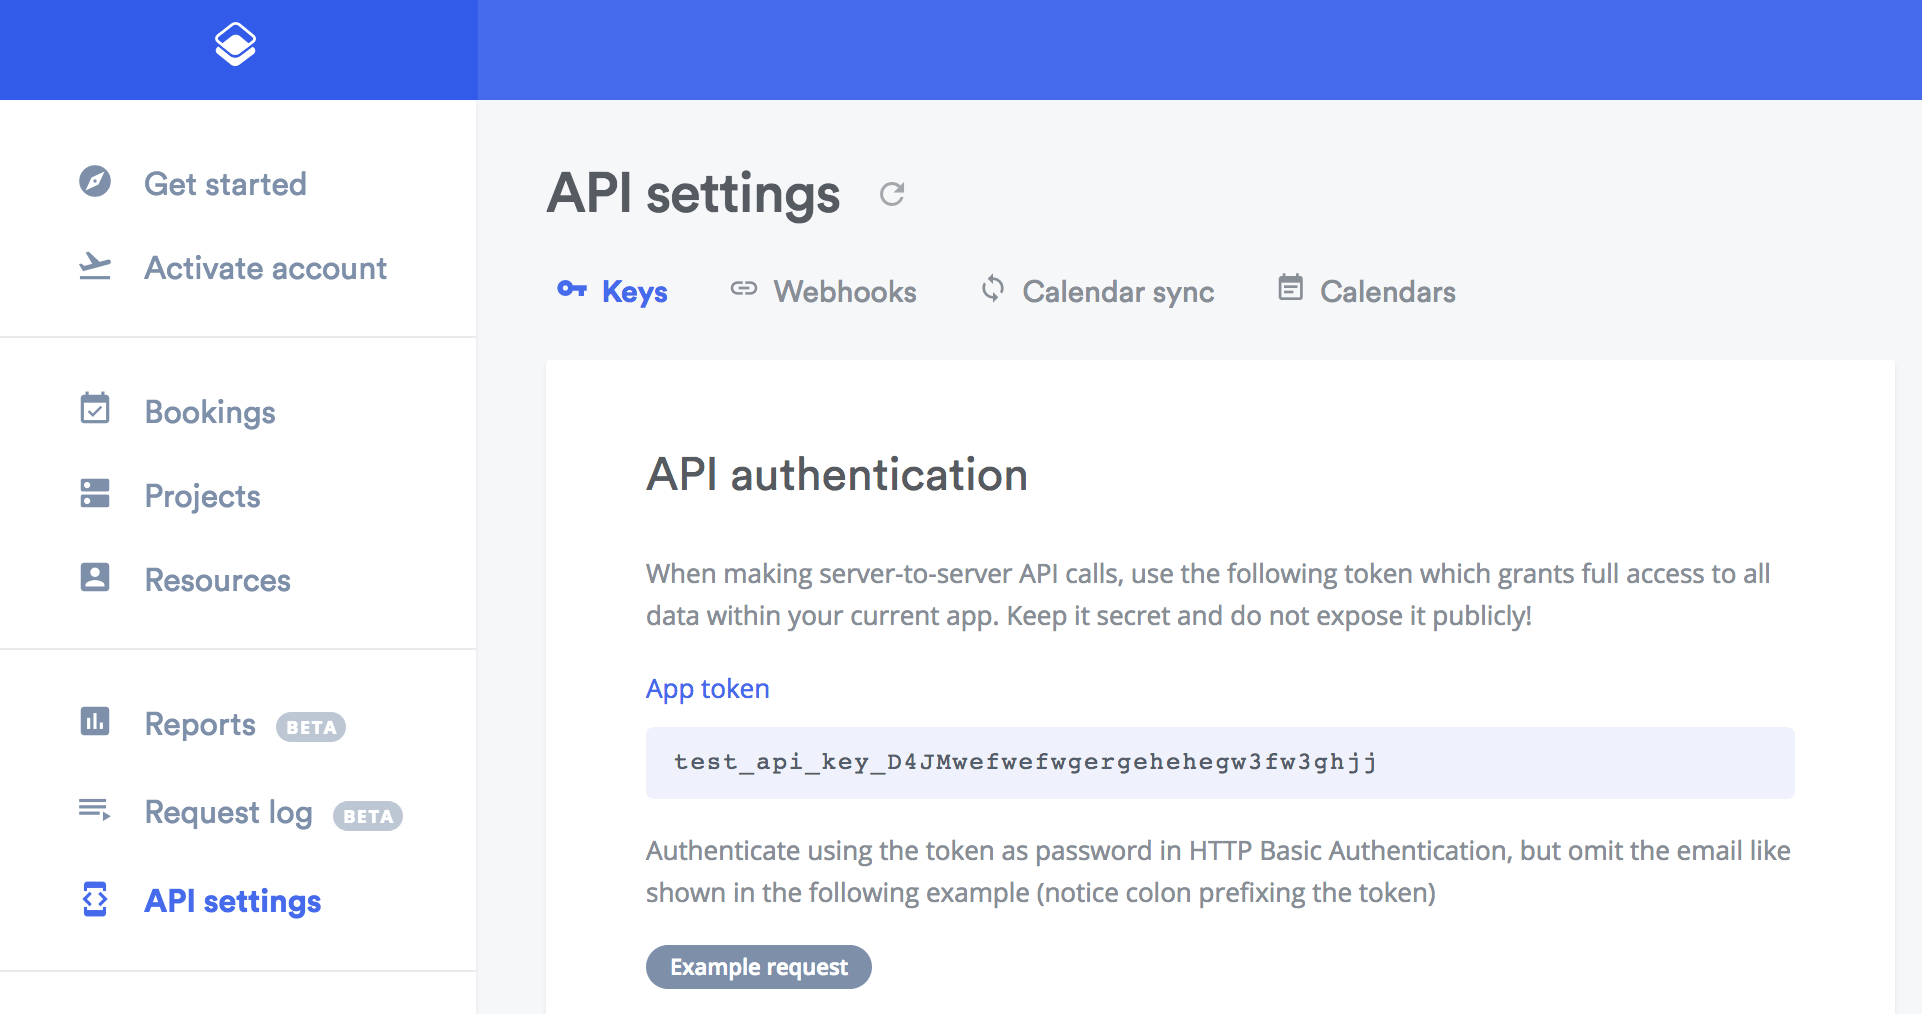Open Resources using the person icon
This screenshot has width=1922, height=1014.
point(95,578)
